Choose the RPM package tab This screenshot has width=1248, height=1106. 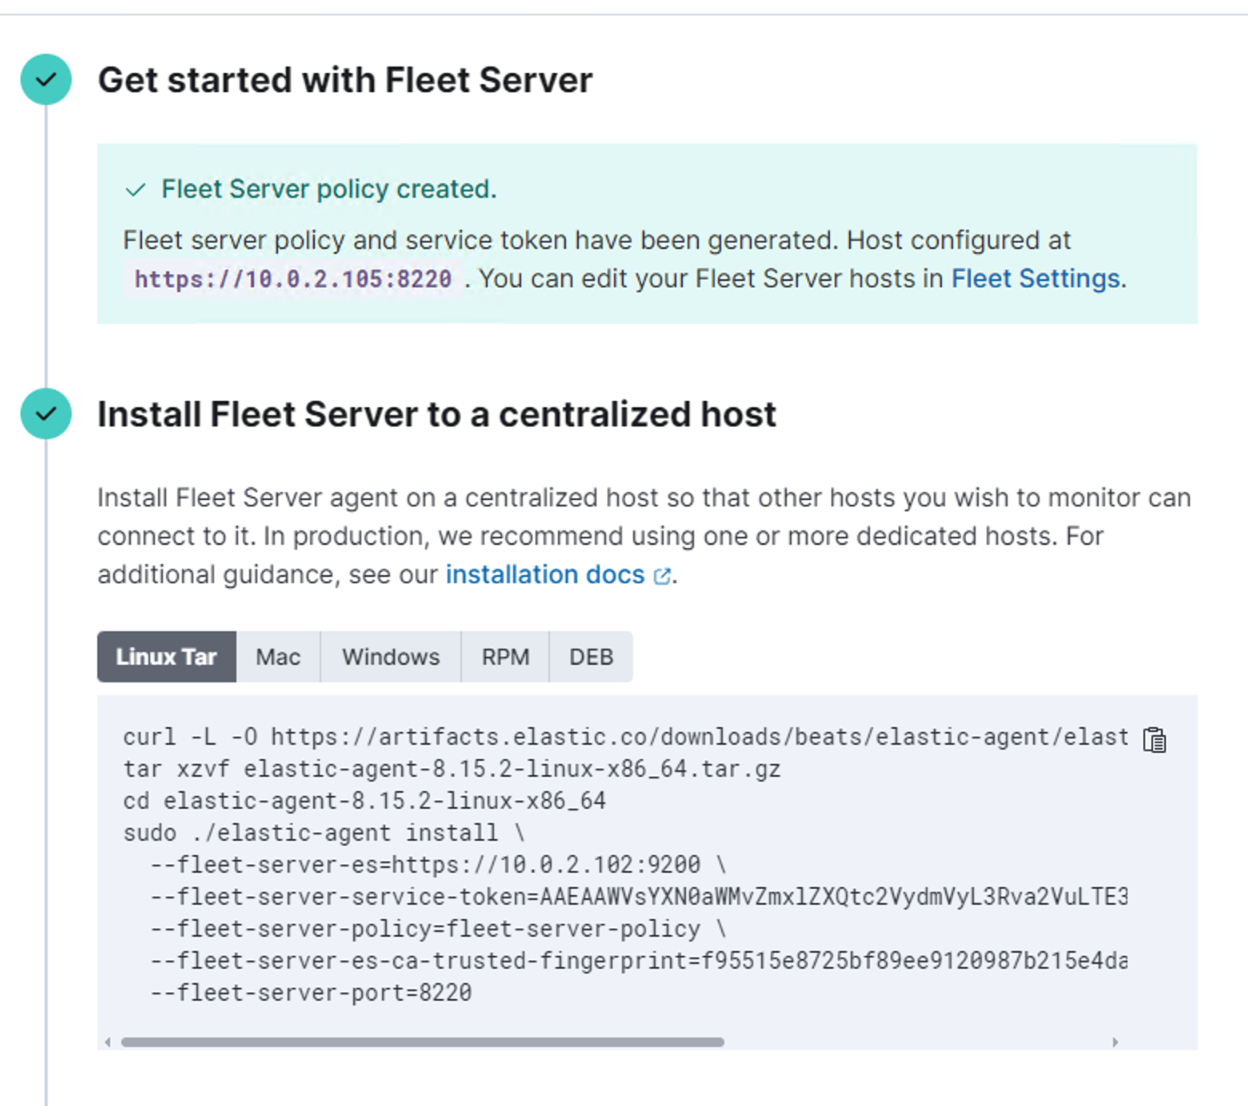(x=505, y=657)
